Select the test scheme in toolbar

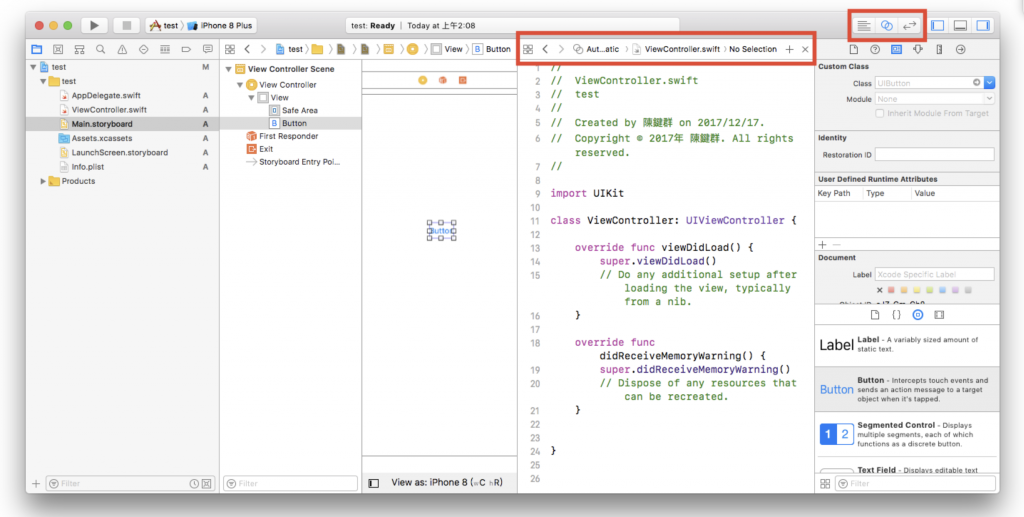(x=164, y=25)
